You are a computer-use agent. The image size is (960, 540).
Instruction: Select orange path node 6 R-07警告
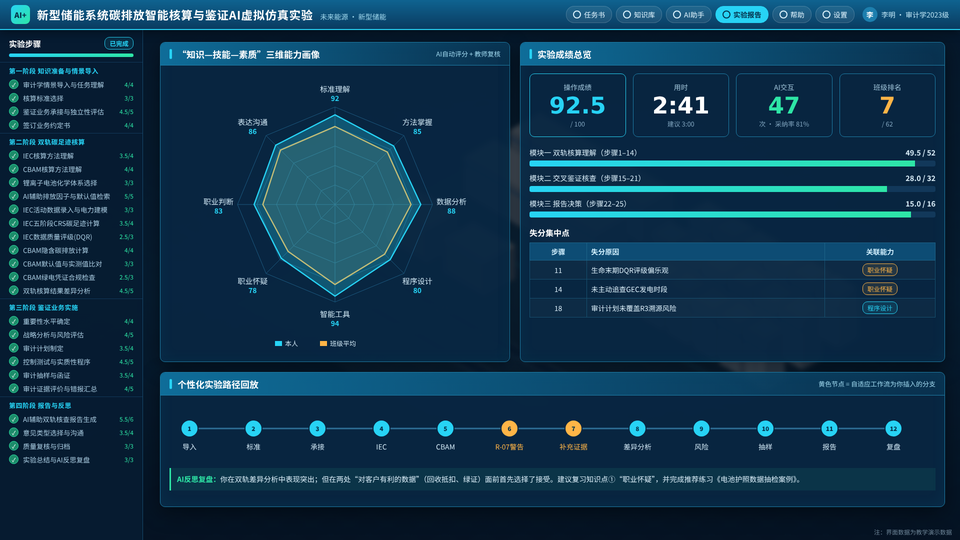509,429
